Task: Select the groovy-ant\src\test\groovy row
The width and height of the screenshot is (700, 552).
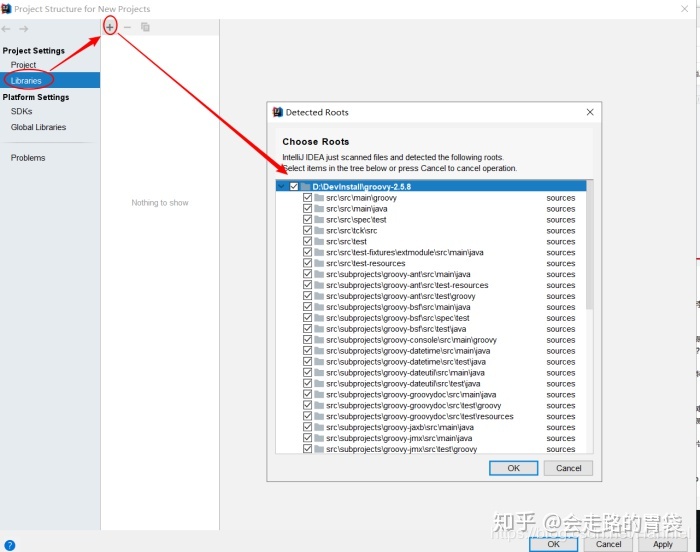Action: point(431,296)
